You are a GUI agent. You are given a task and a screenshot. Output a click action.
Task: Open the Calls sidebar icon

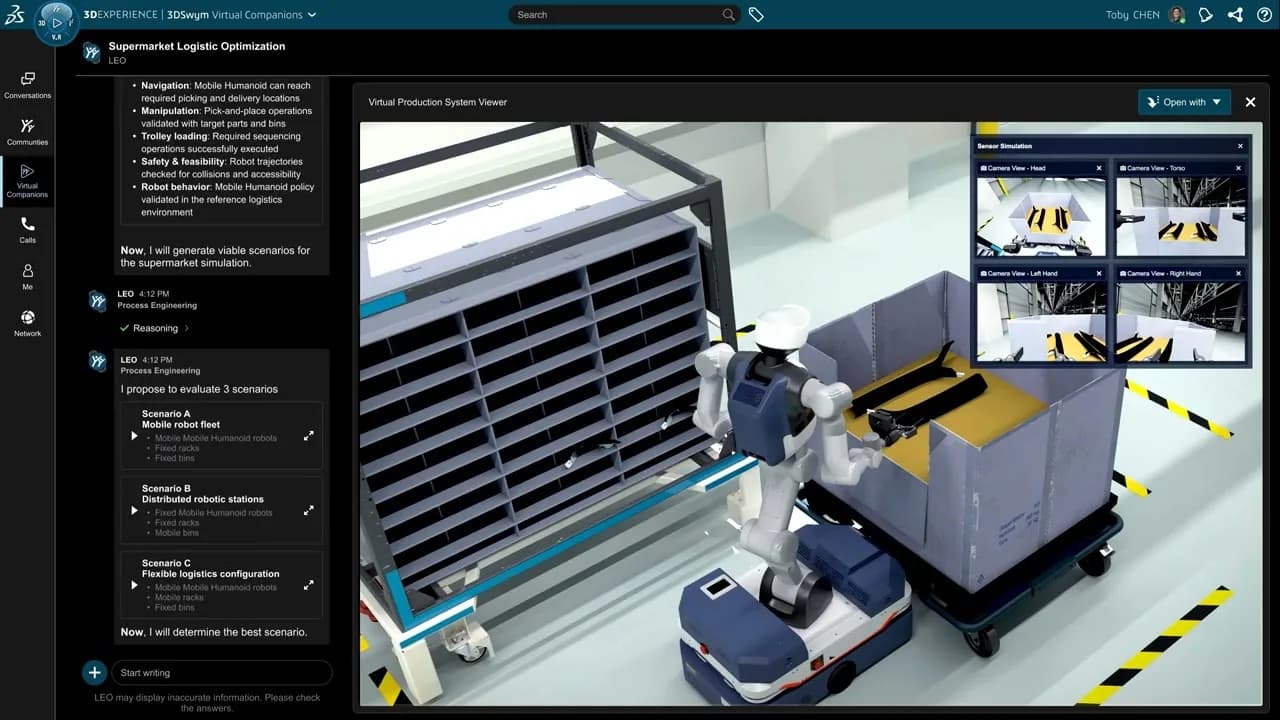pos(27,230)
